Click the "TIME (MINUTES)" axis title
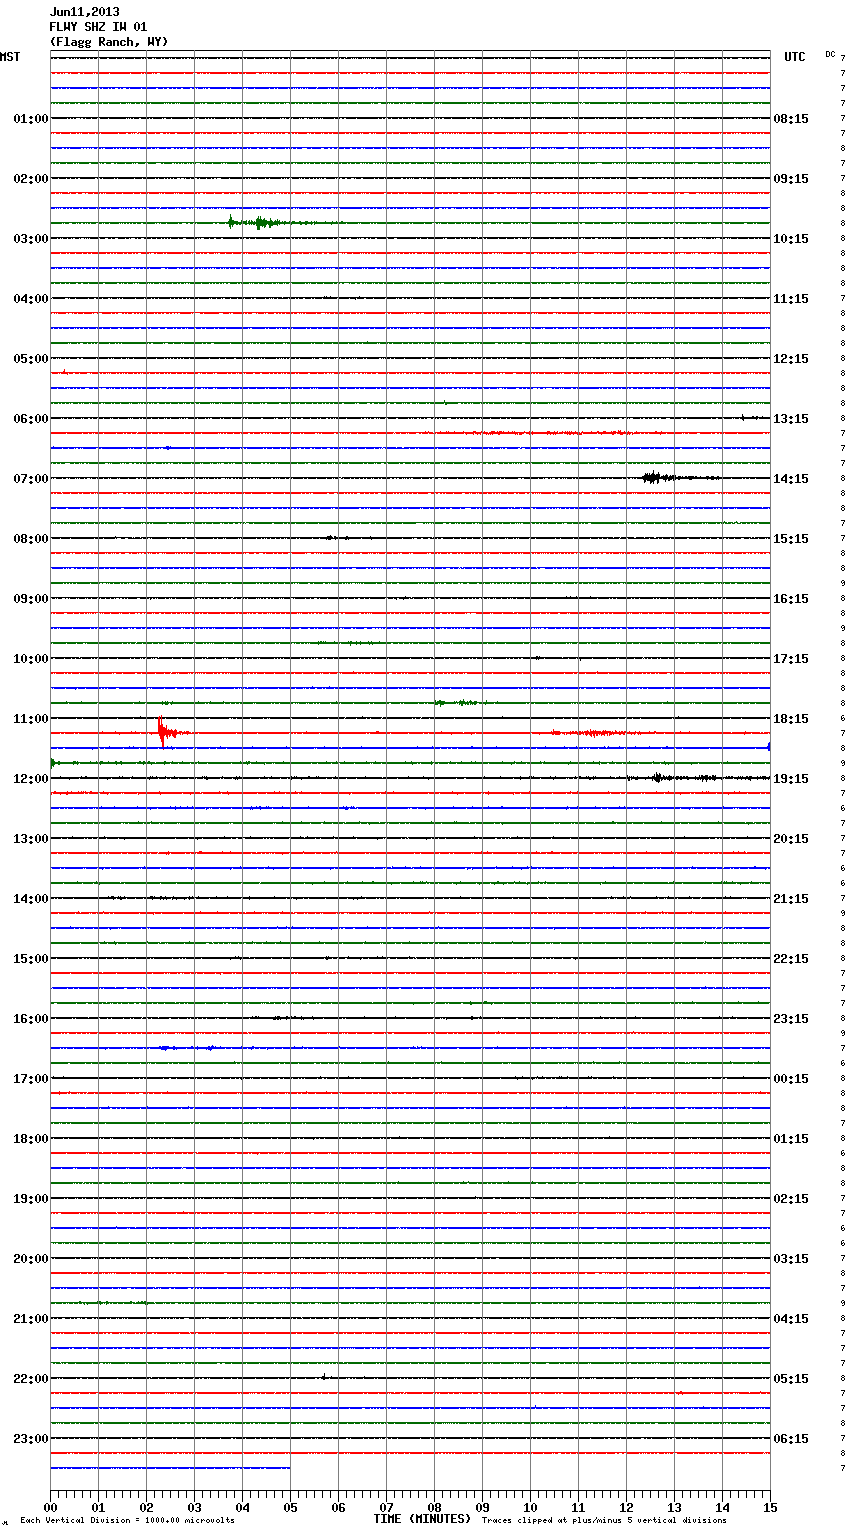 point(422,1519)
